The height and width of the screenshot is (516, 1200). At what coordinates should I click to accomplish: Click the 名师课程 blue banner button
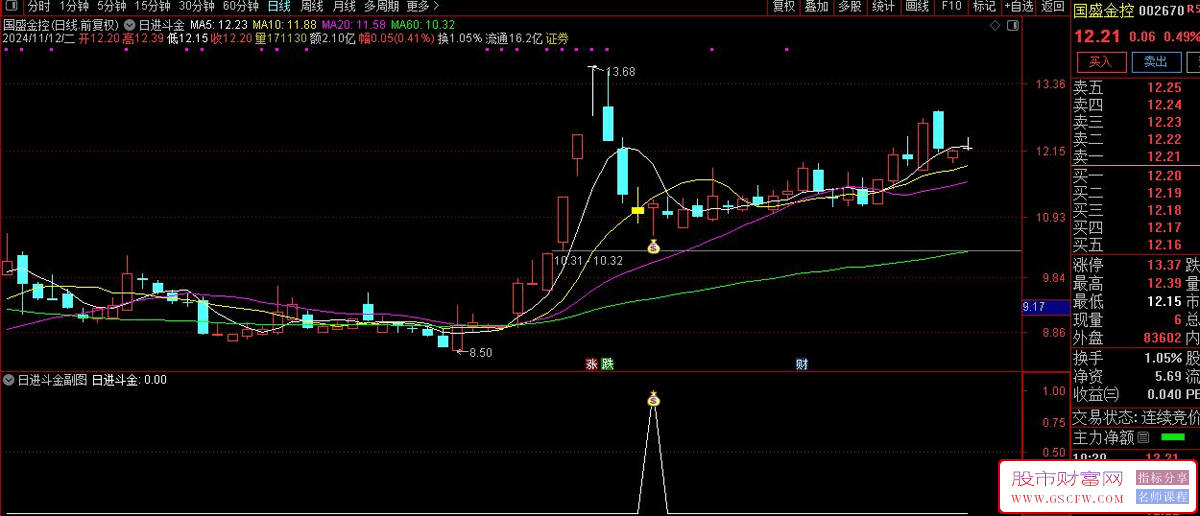coord(1162,497)
